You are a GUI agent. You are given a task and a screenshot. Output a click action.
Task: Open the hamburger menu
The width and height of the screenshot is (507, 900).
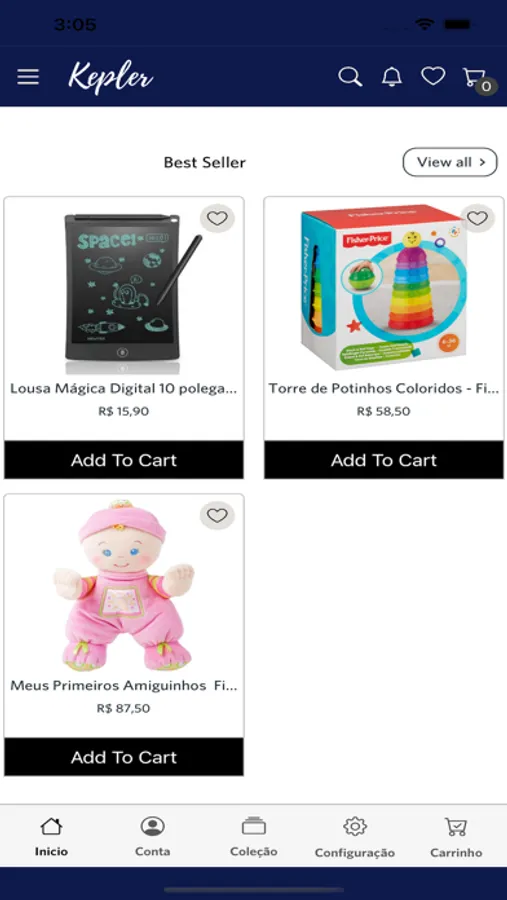28,77
